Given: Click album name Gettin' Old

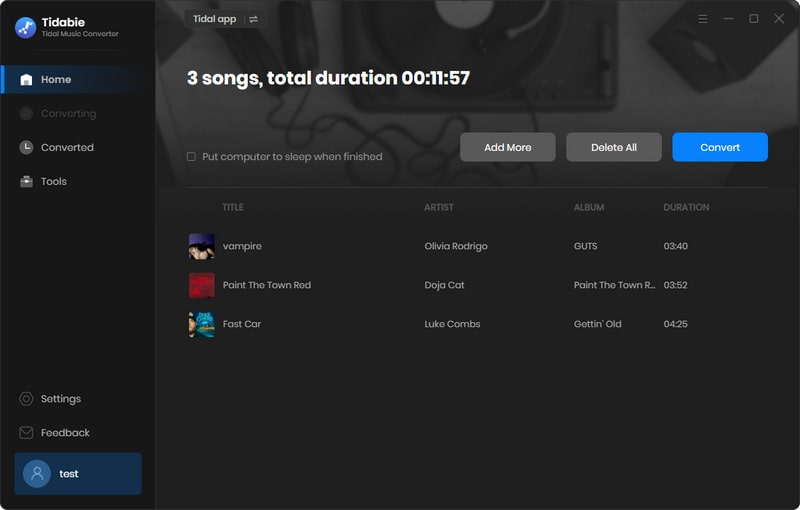Looking at the screenshot, I should point(597,324).
